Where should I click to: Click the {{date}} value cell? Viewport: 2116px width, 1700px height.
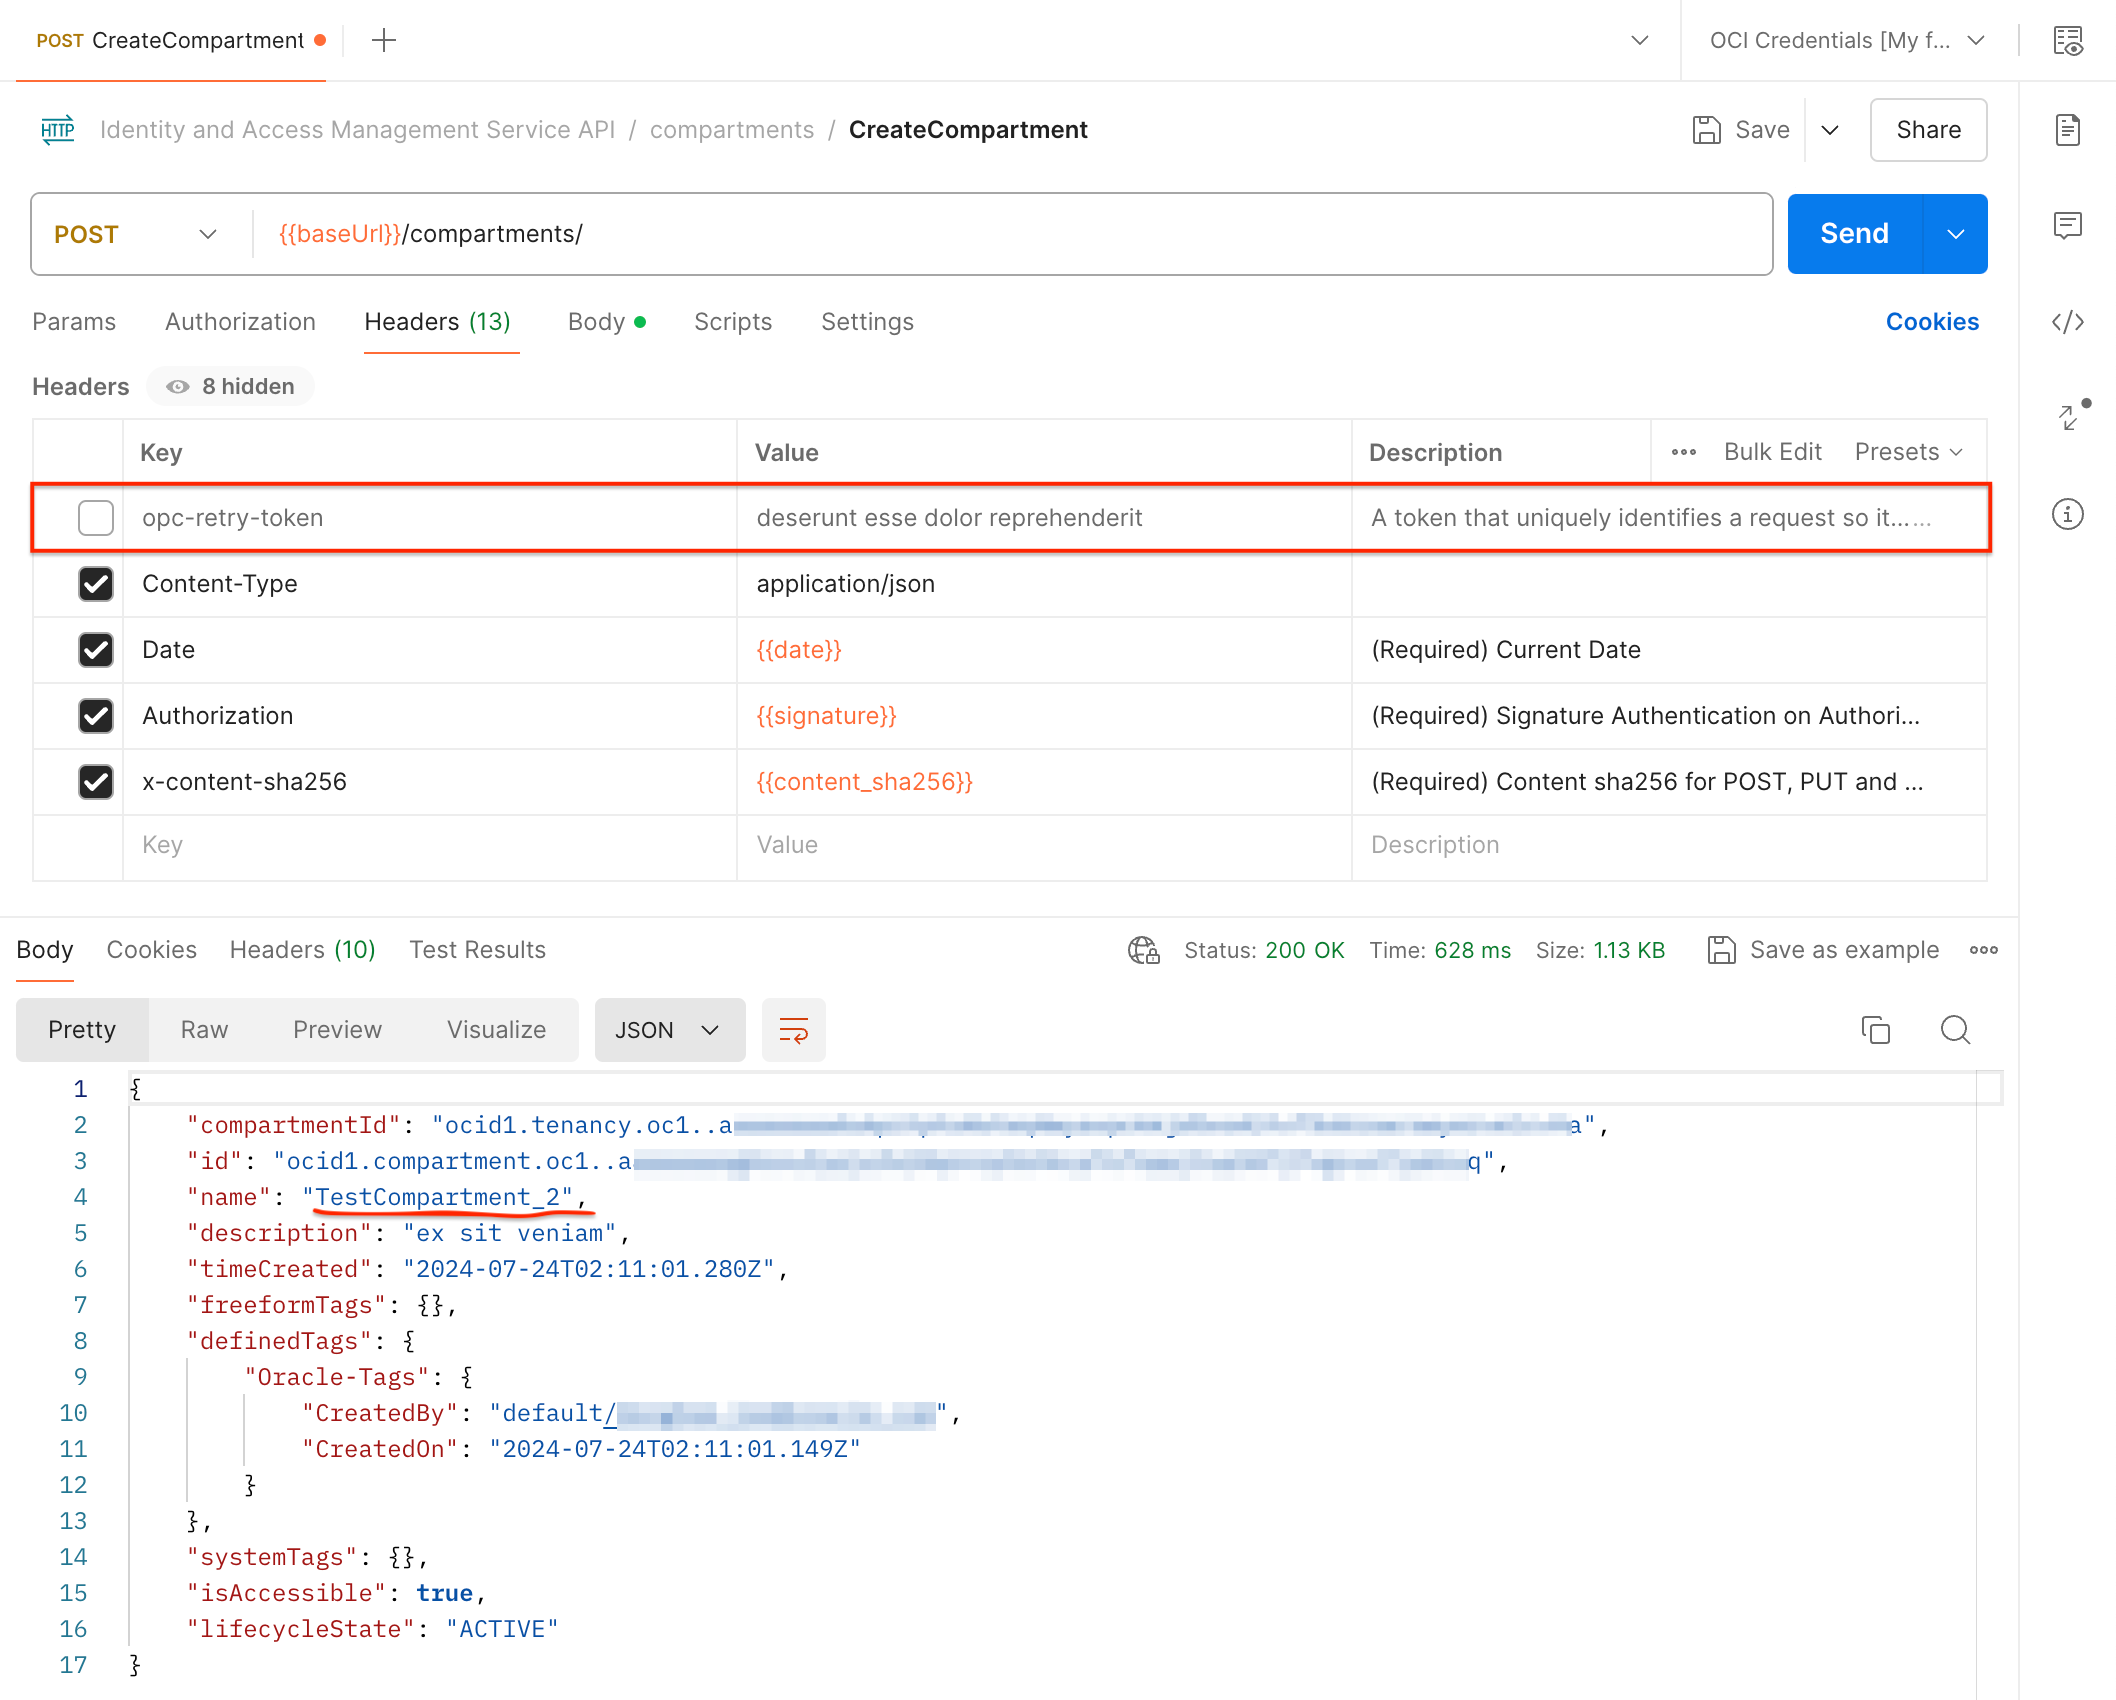click(x=1044, y=650)
